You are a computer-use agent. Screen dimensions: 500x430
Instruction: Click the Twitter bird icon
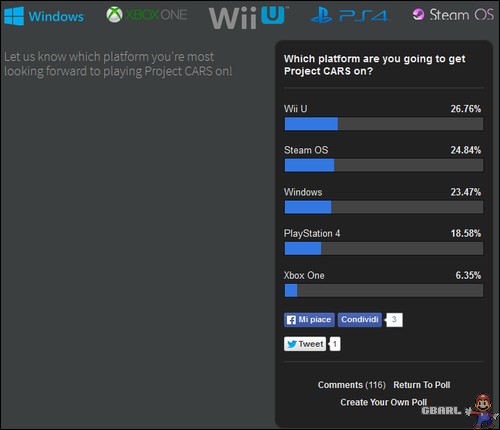coord(292,344)
